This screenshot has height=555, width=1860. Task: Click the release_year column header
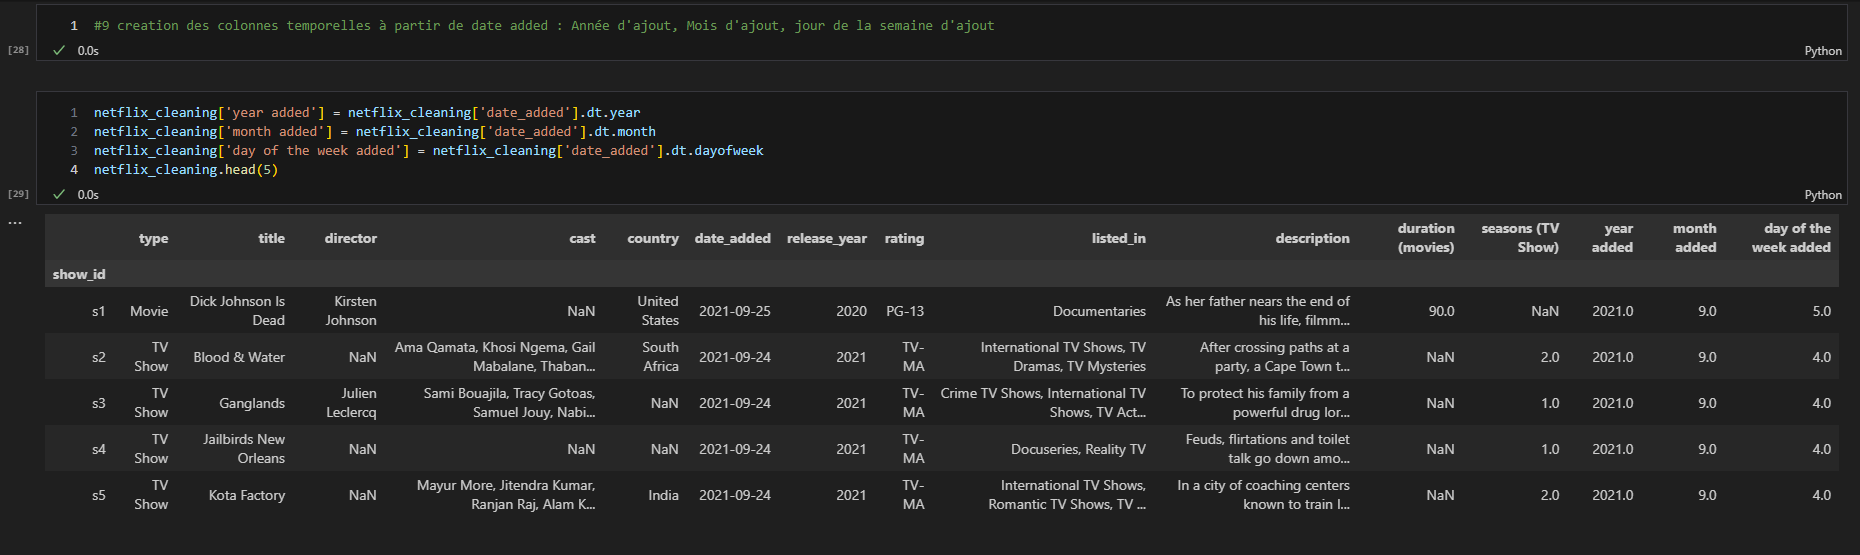[x=826, y=239]
